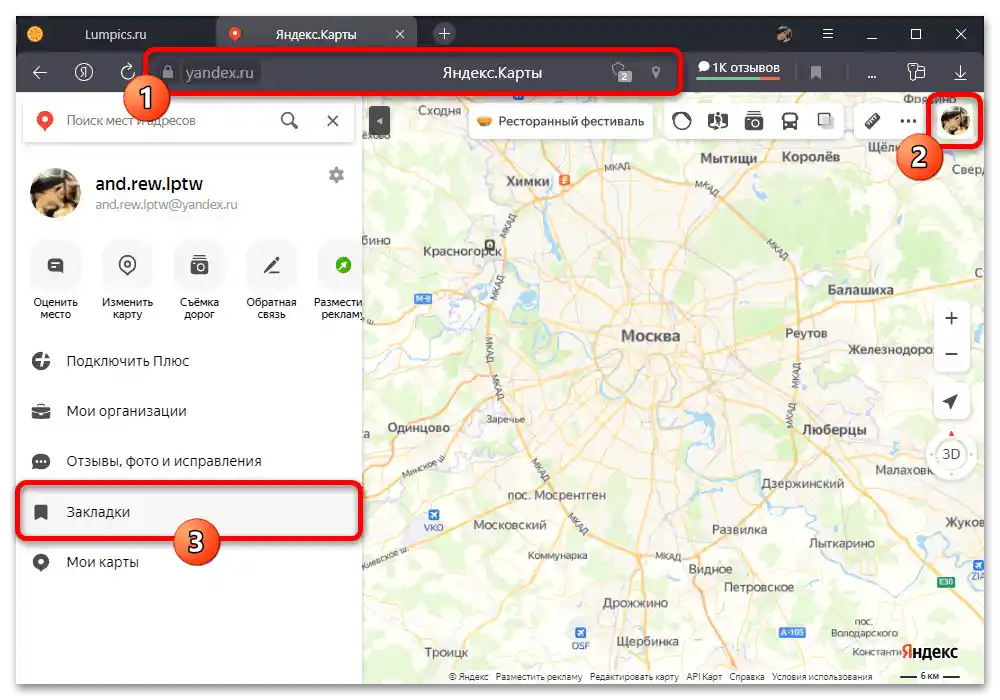Close the Яндекс.Карты tab
The width and height of the screenshot is (1000, 700).
point(400,34)
